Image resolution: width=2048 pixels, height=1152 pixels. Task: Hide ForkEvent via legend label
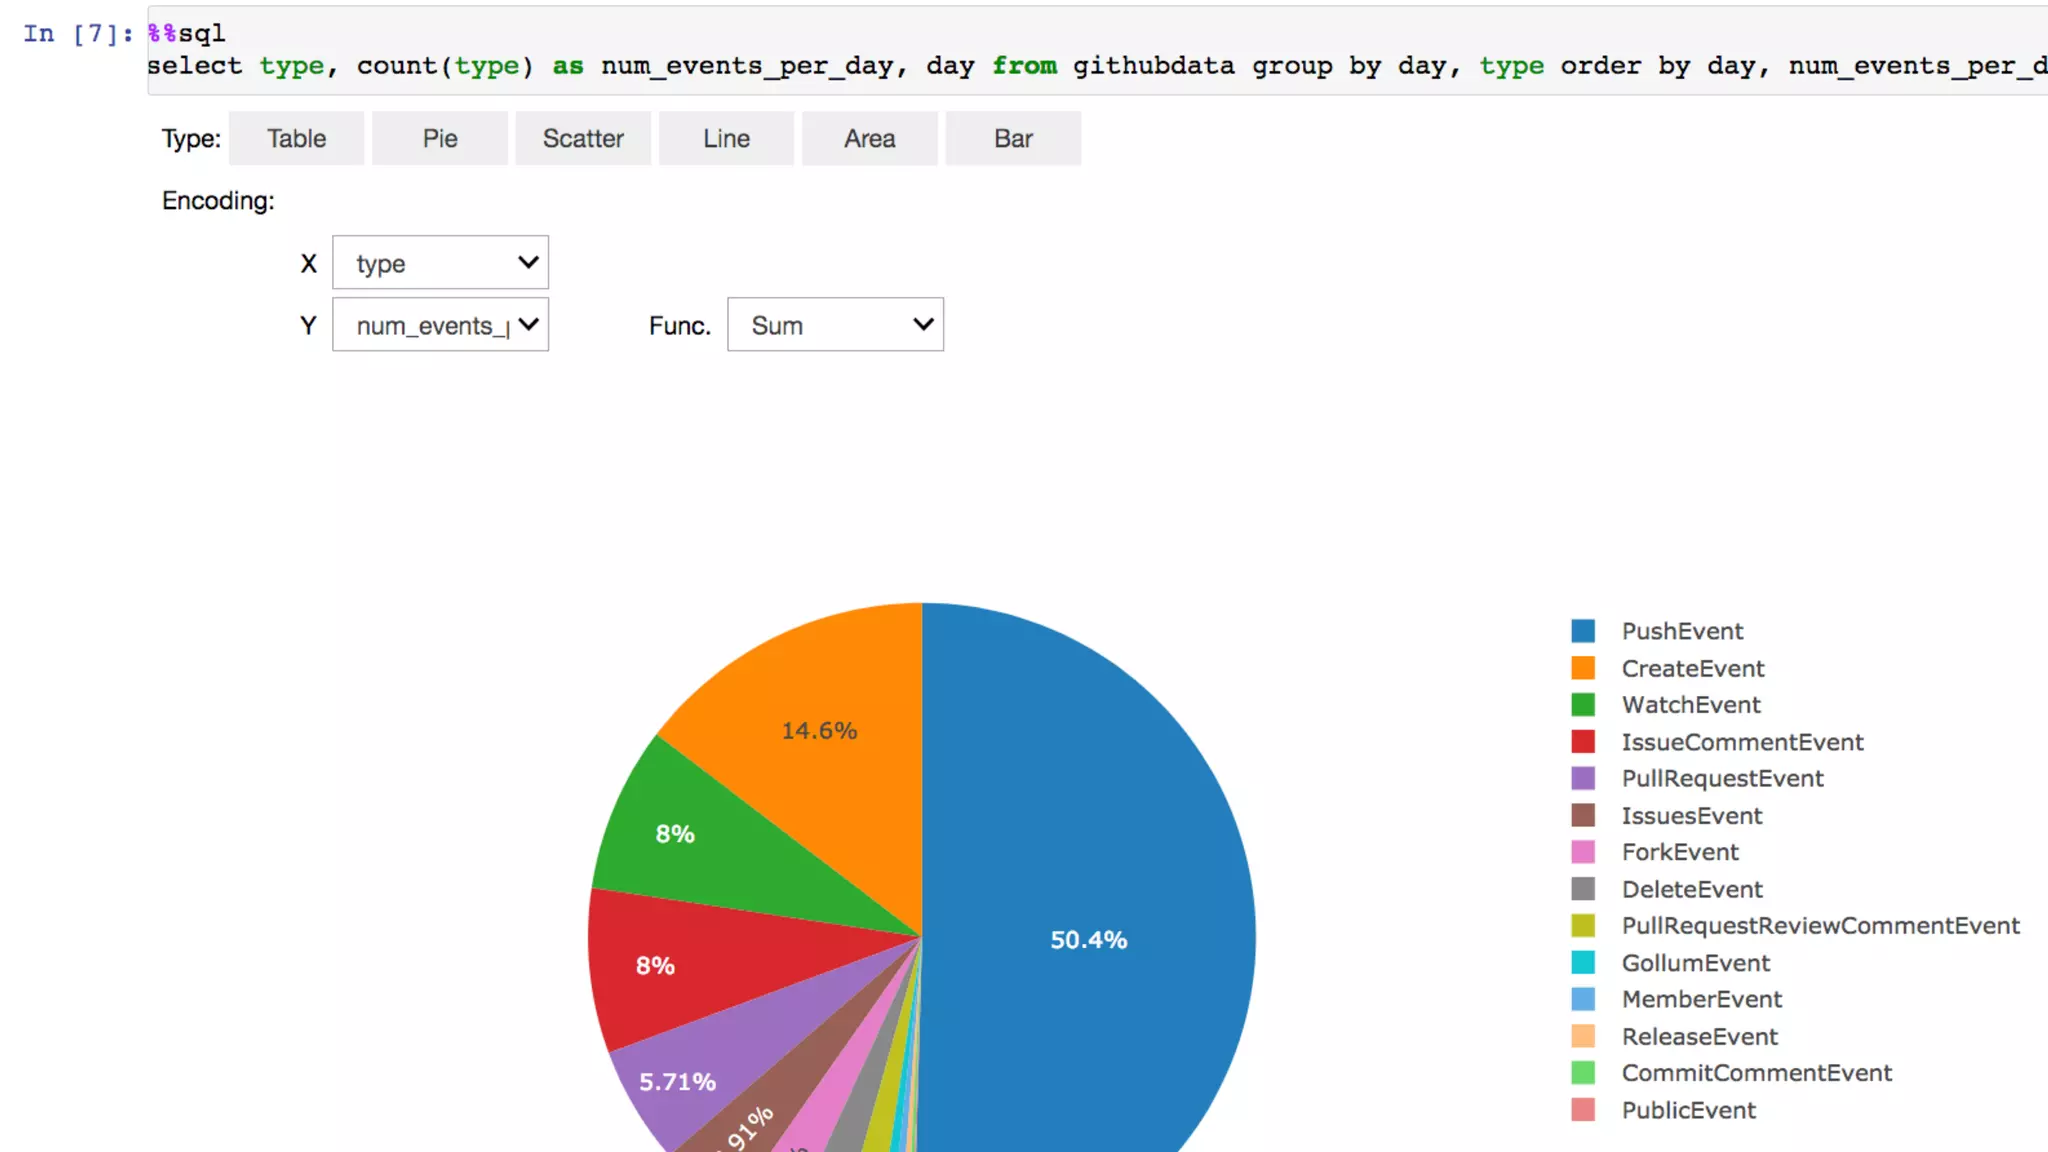click(1680, 852)
